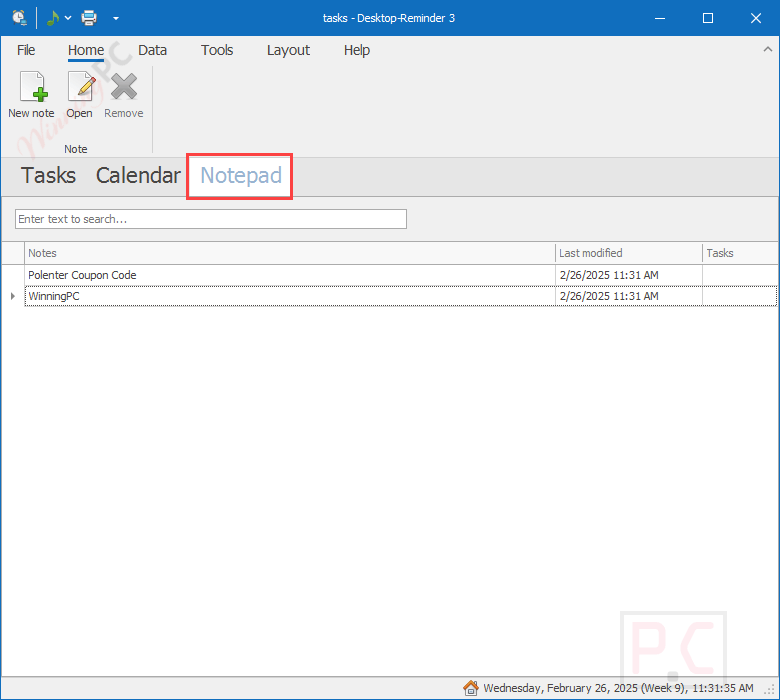780x700 pixels.
Task: Open the selected note with the pencil icon
Action: 81,87
